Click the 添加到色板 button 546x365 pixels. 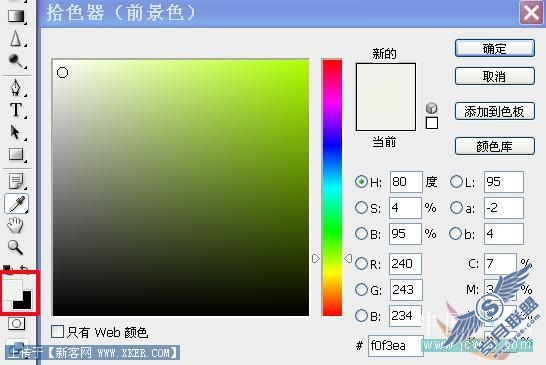click(494, 111)
